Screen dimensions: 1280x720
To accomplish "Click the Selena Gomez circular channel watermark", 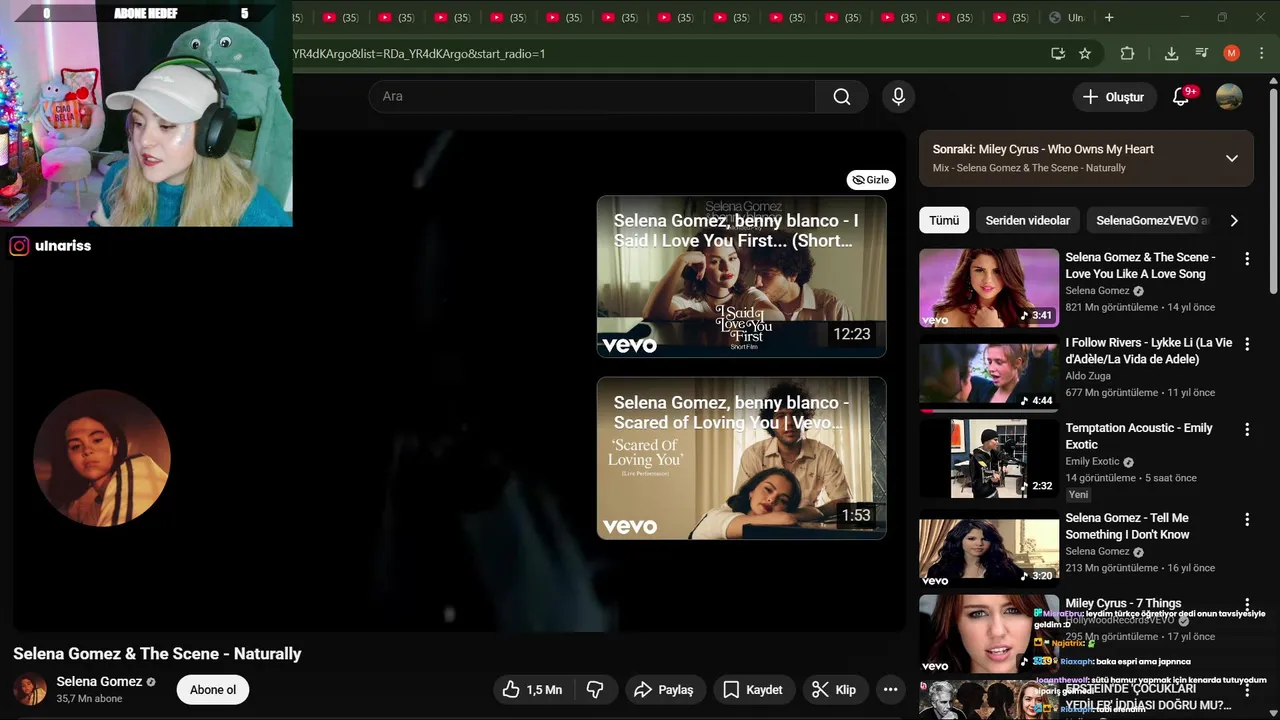I will [102, 458].
